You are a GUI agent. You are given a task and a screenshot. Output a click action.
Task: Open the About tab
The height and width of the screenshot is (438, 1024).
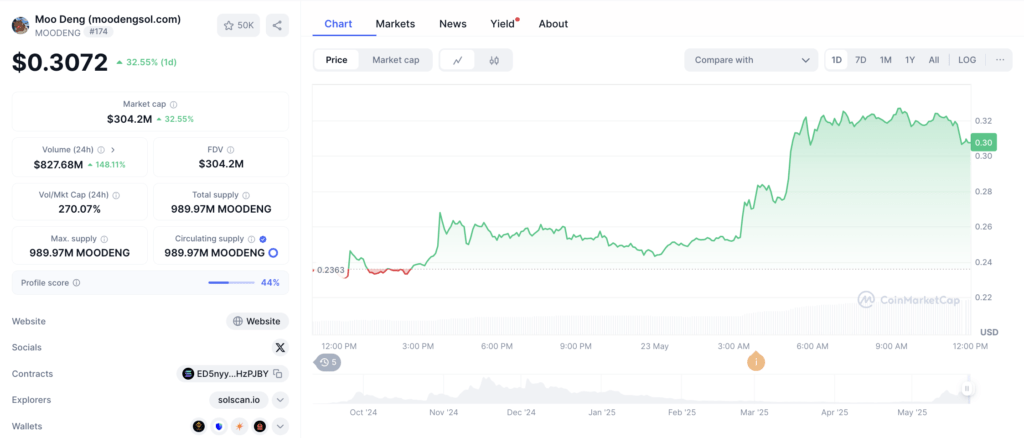point(553,23)
